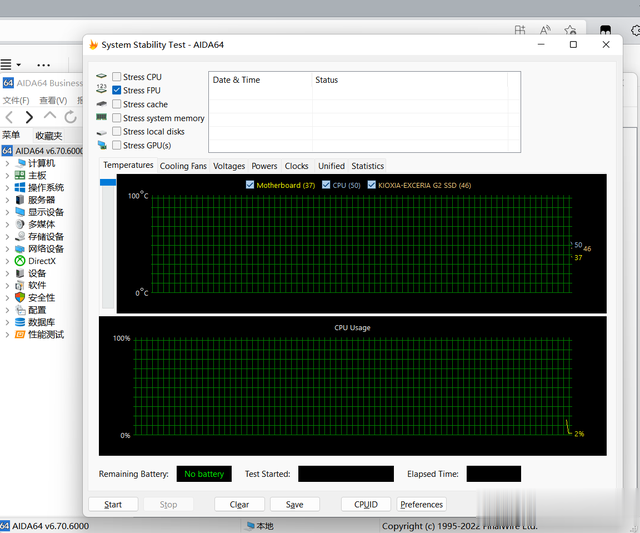This screenshot has width=640, height=533.
Task: Click the blue graph scale slider
Action: click(108, 182)
